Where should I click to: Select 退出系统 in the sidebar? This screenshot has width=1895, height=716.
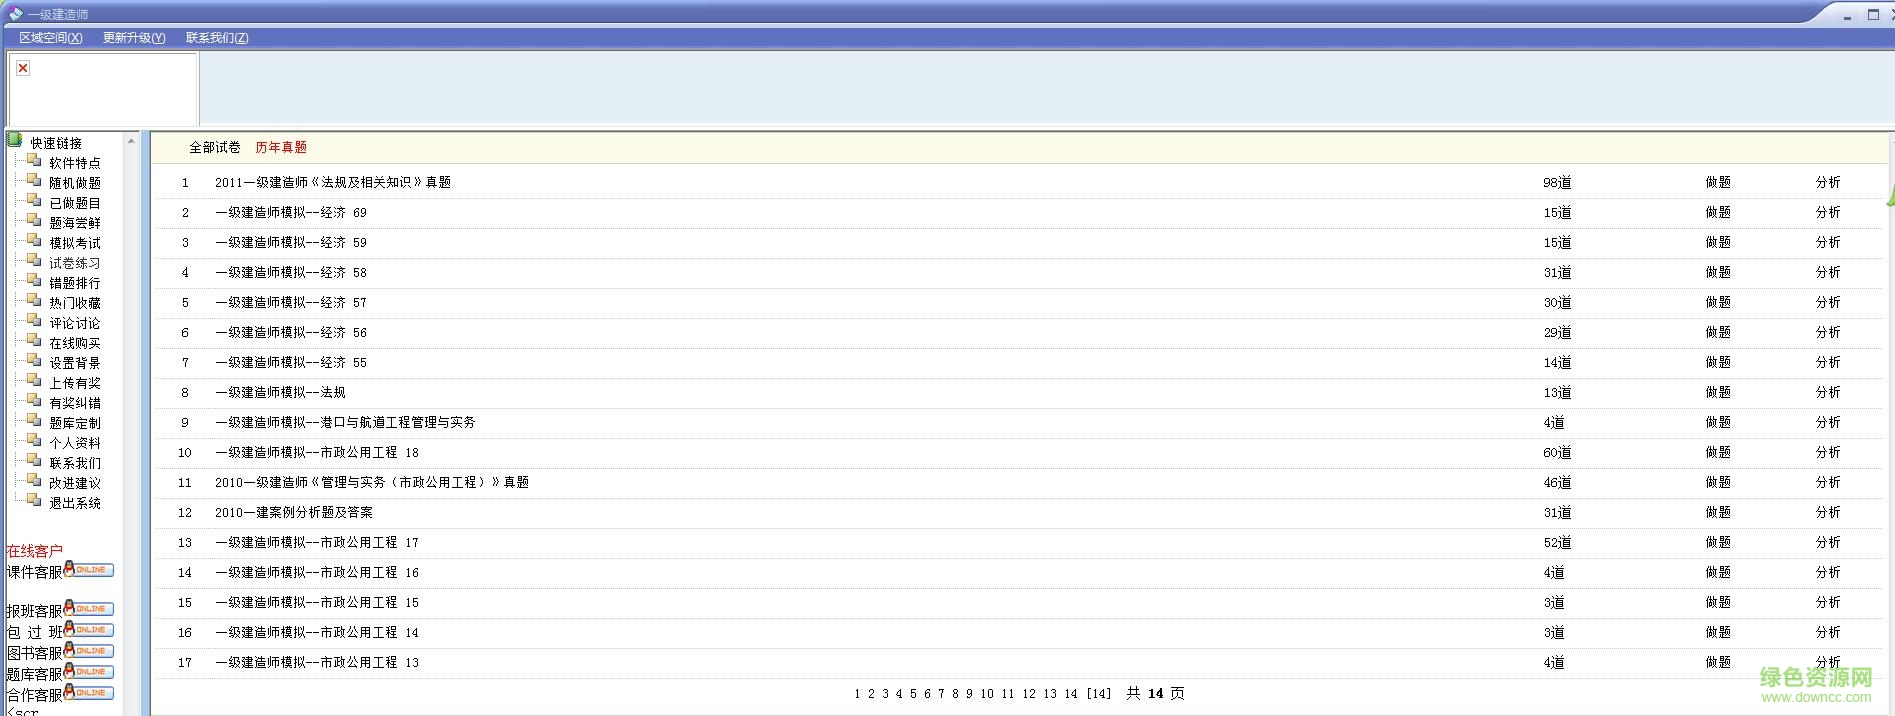[x=75, y=503]
